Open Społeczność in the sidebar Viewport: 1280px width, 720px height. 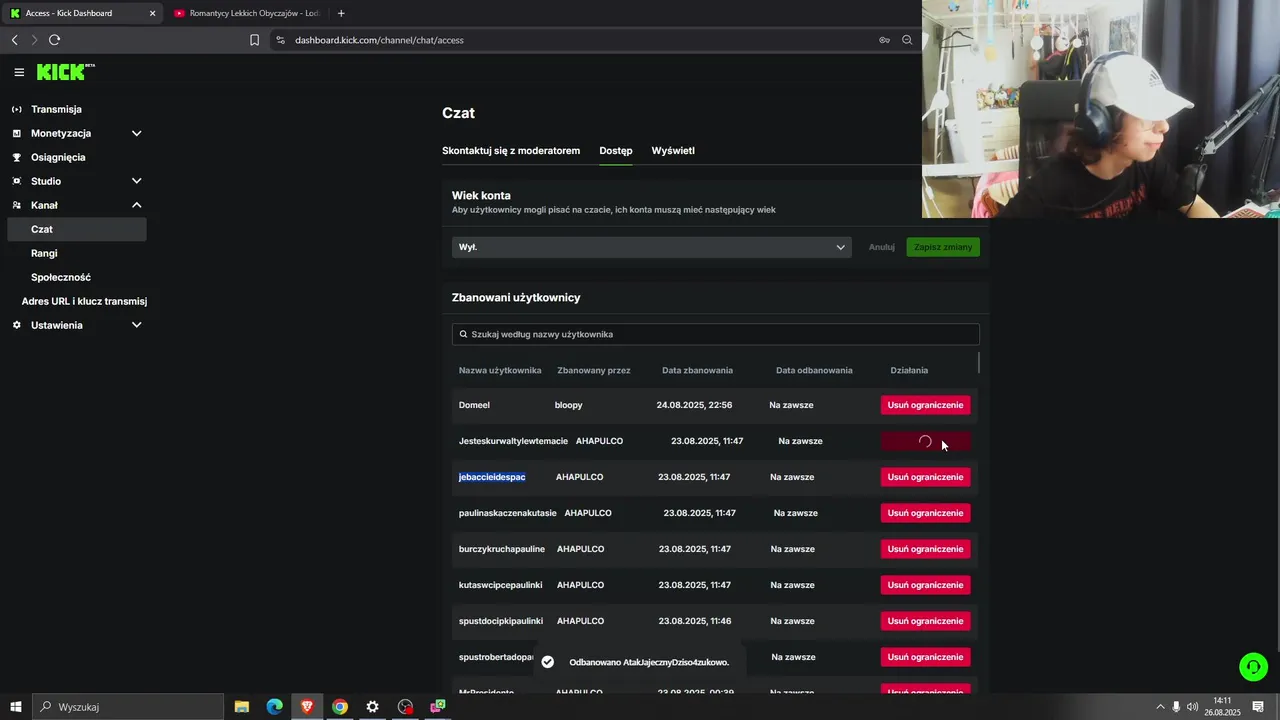[61, 277]
